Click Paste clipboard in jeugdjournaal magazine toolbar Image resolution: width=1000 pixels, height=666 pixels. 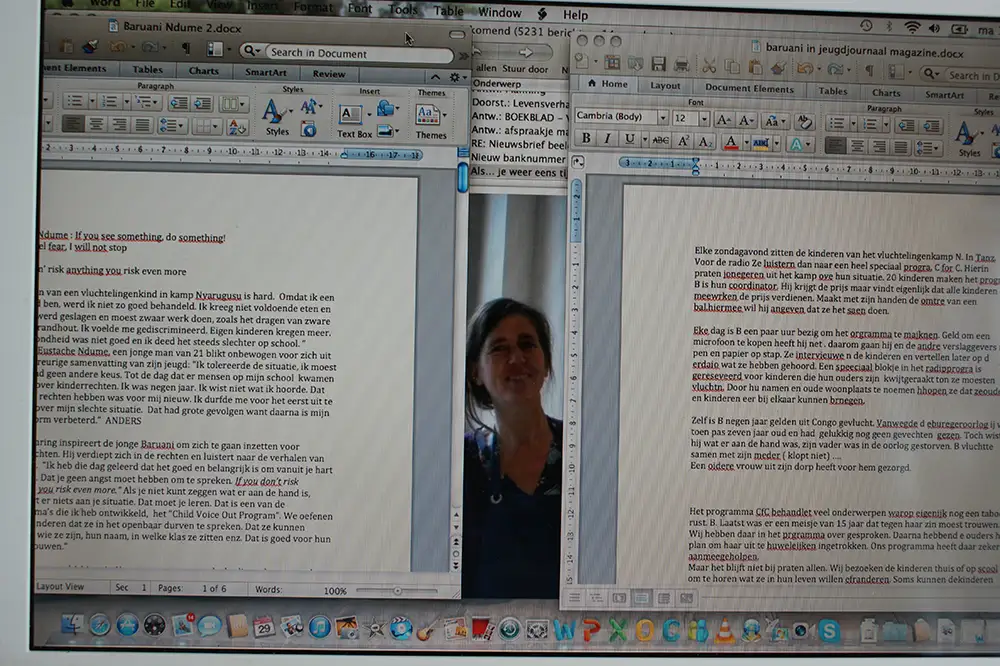click(x=755, y=66)
